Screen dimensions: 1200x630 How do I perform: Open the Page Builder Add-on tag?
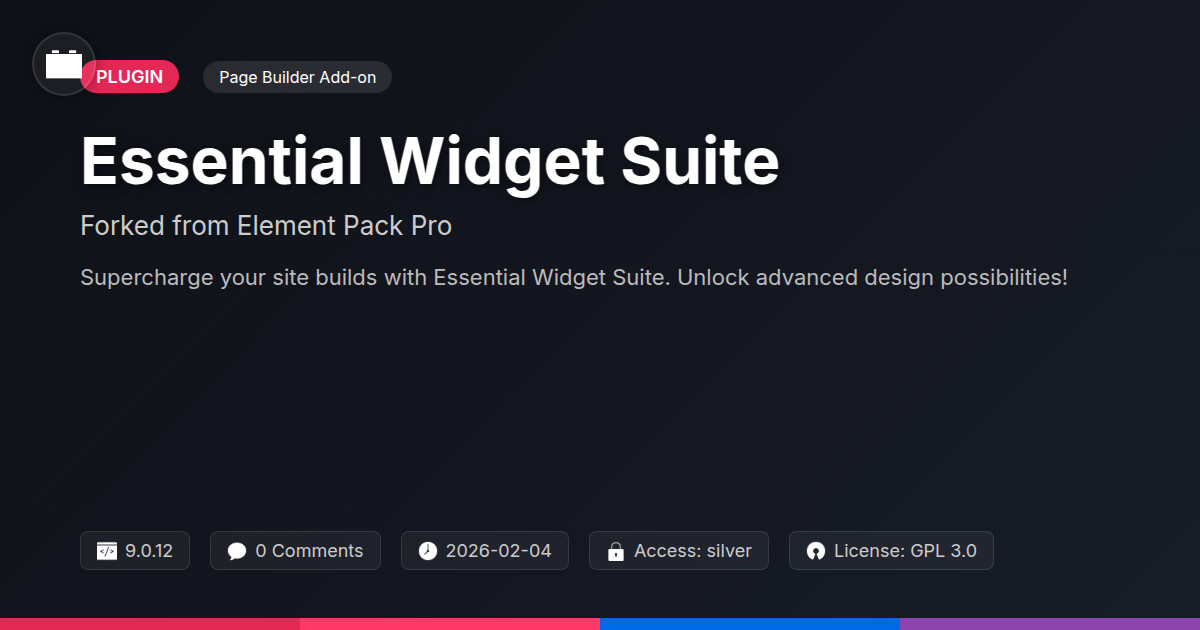point(297,77)
